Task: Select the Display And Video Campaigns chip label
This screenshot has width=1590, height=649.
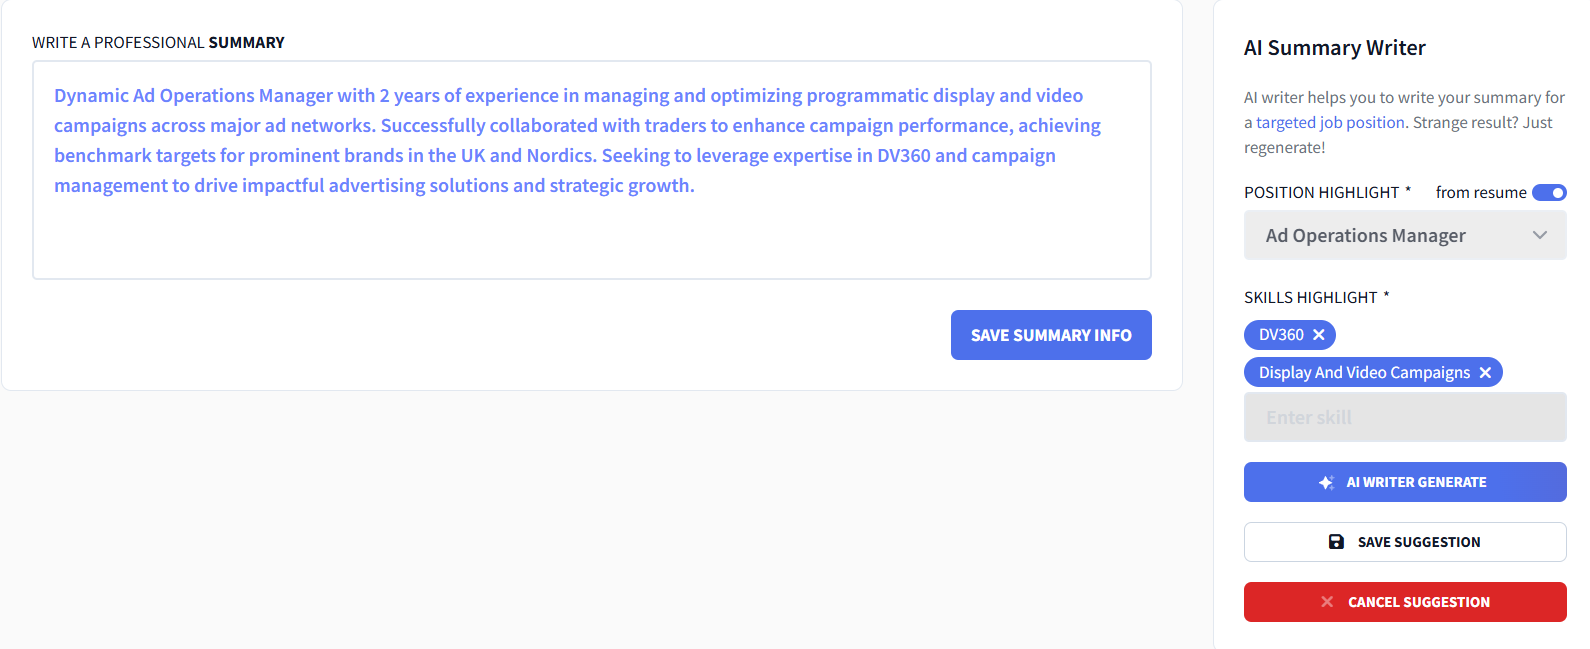Action: click(x=1364, y=373)
